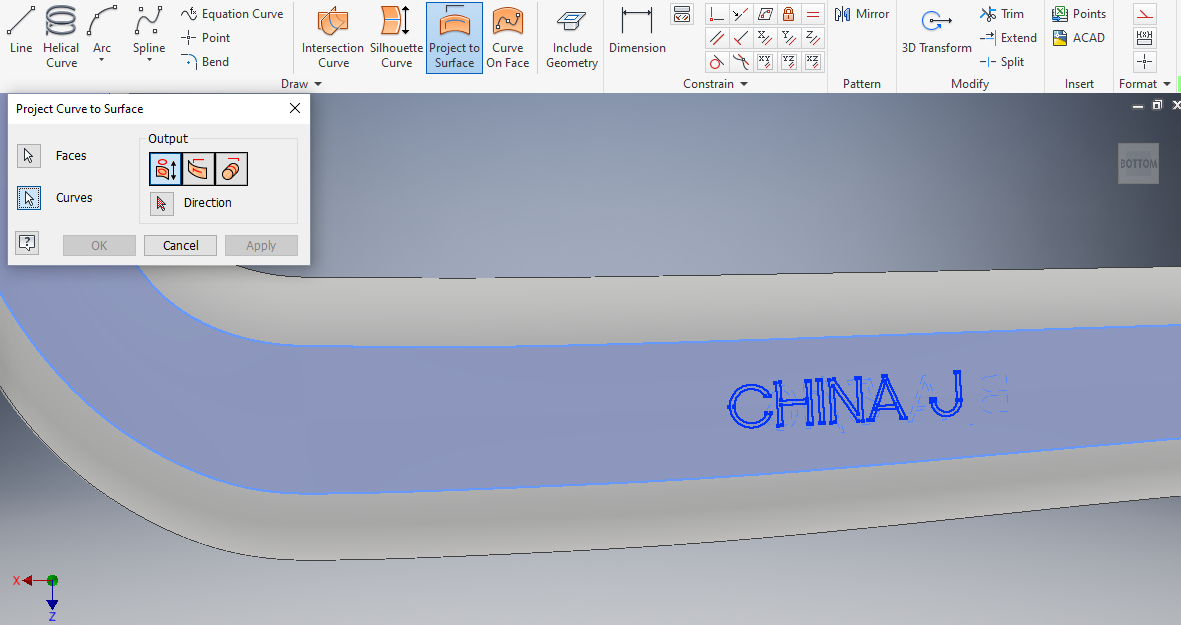This screenshot has height=625, width=1181.
Task: Enable the Direction selector
Action: tap(161, 203)
